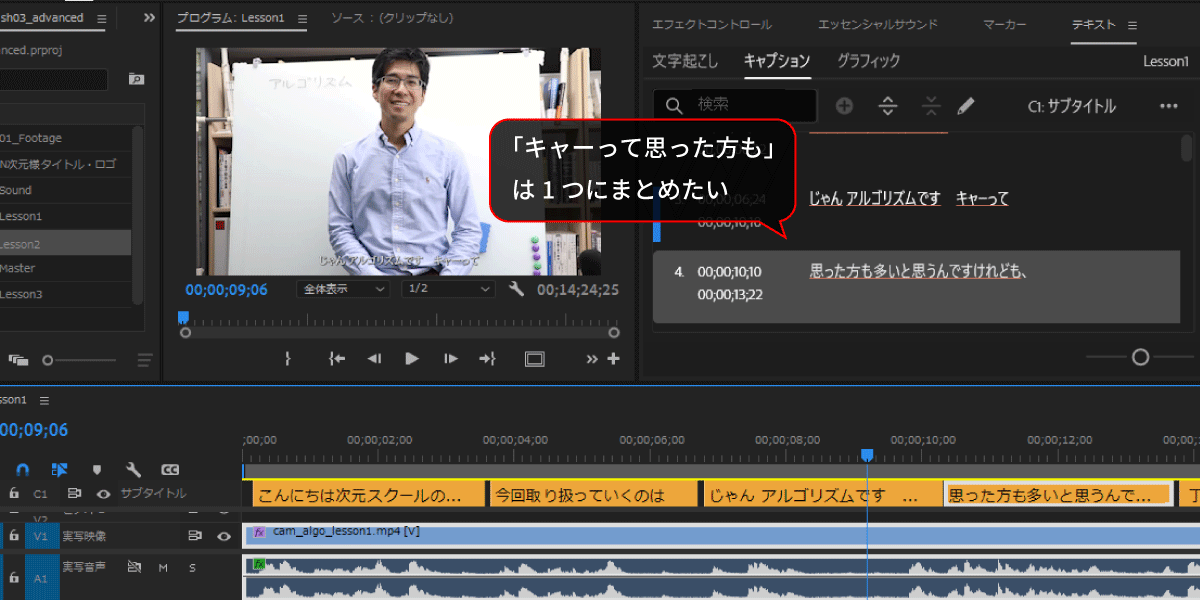Toggle sync lock on C1 track
This screenshot has height=600, width=1200.
[74, 493]
